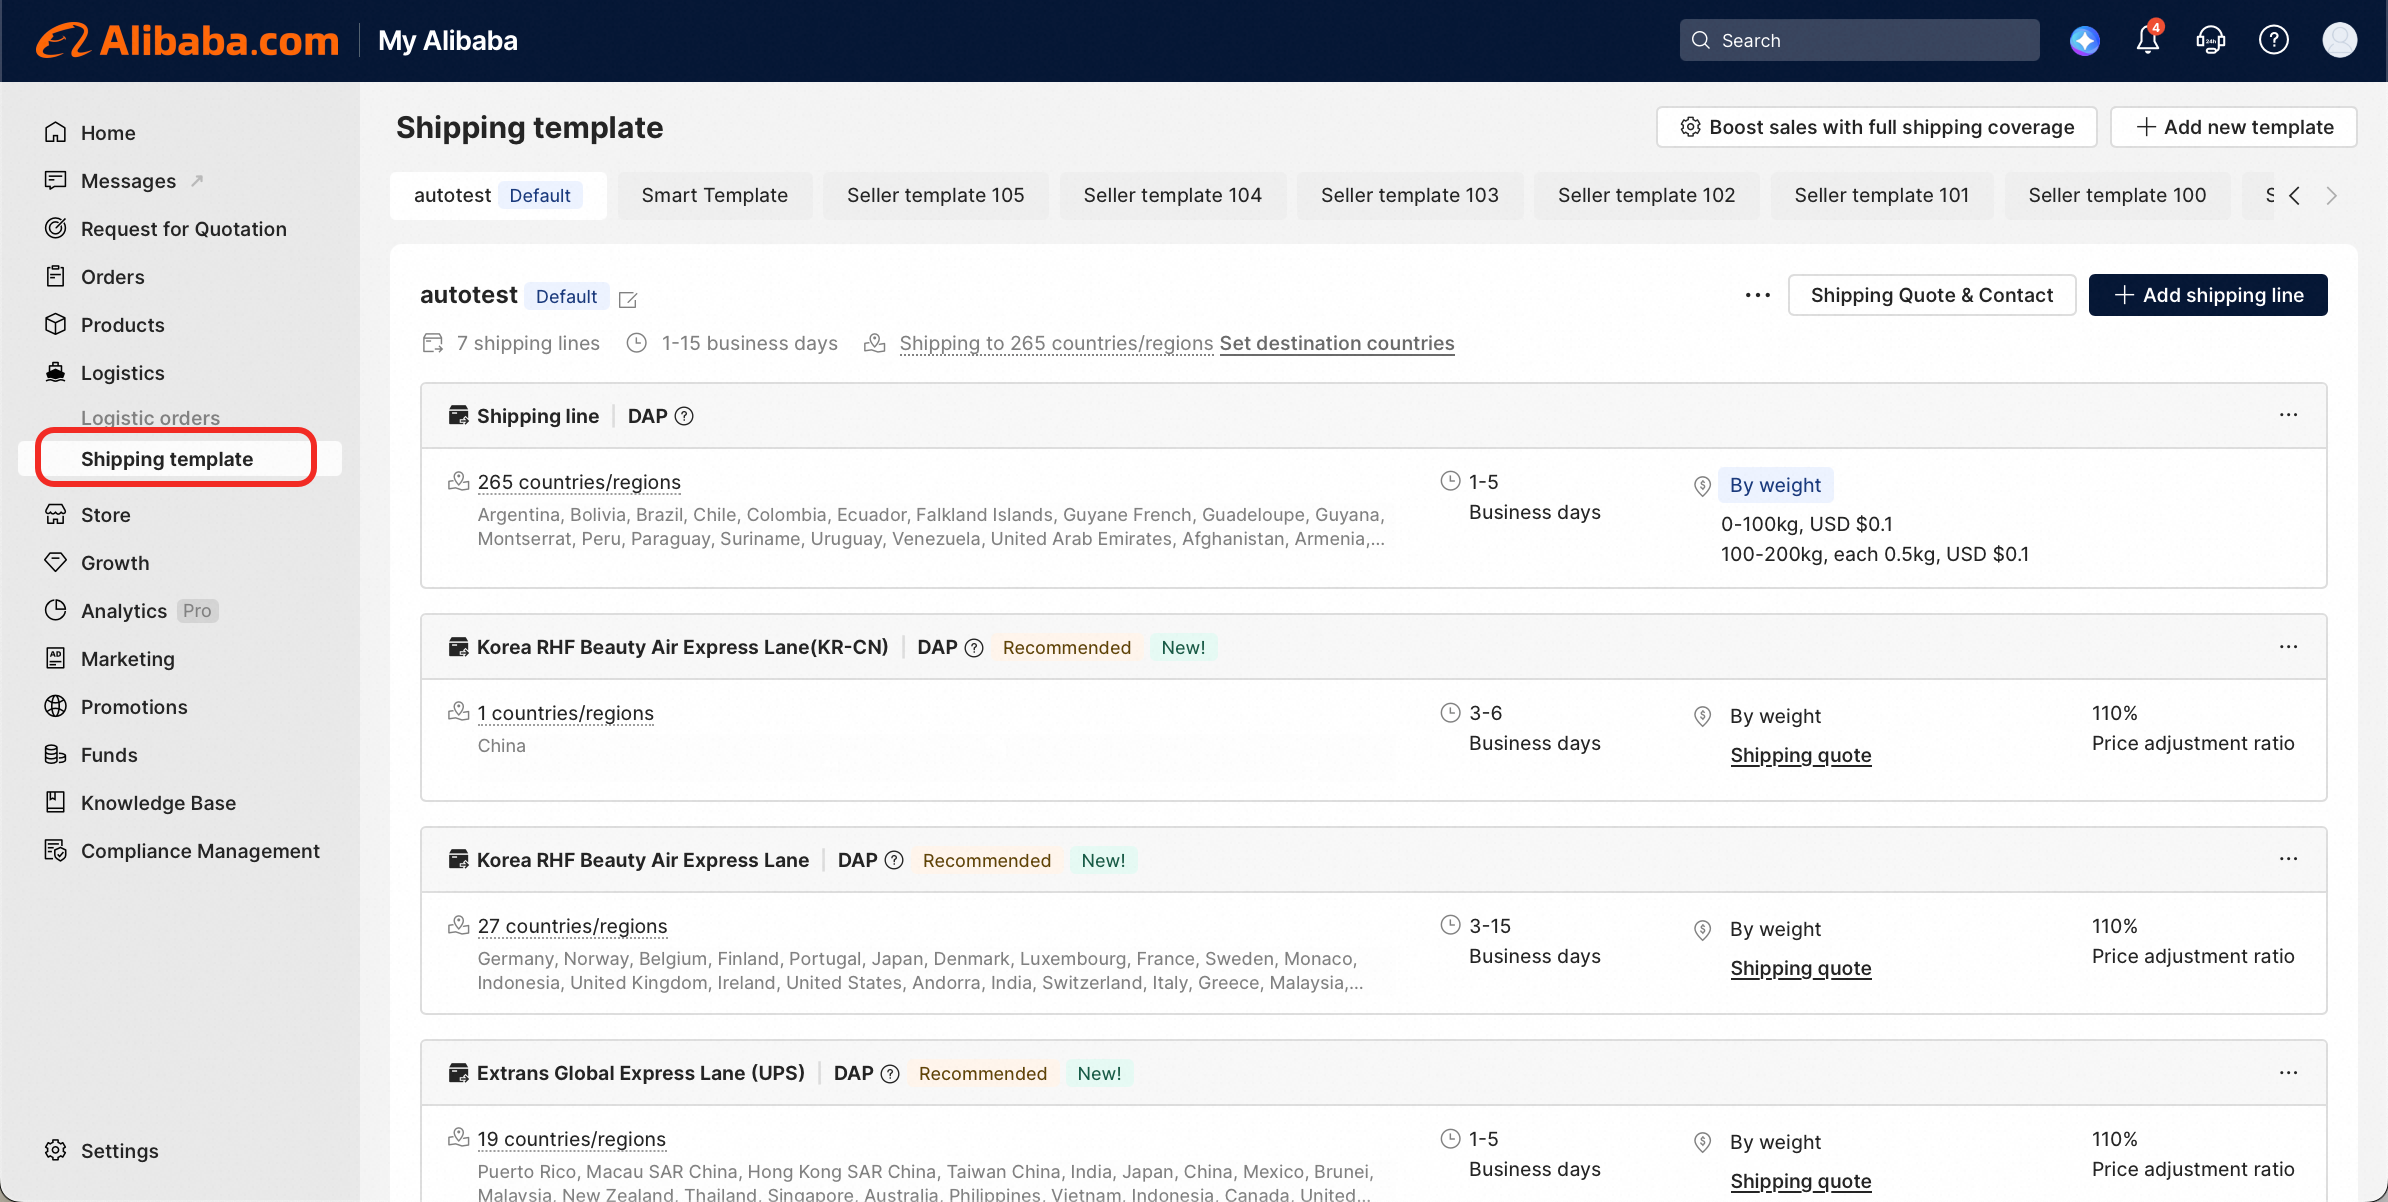
Task: Click DAP help icon for Korea RHF 27-country lane
Action: click(x=894, y=861)
